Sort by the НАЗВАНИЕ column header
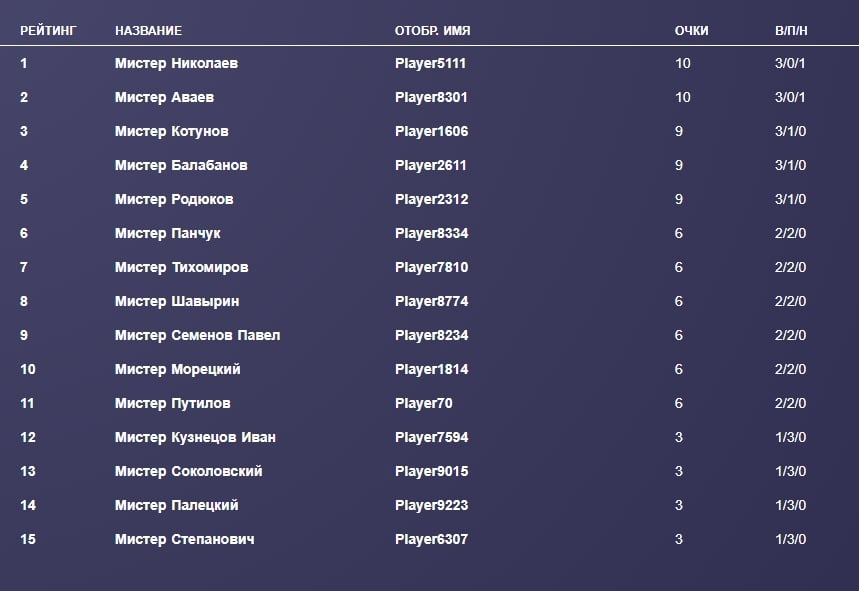Image resolution: width=859 pixels, height=591 pixels. coord(148,30)
